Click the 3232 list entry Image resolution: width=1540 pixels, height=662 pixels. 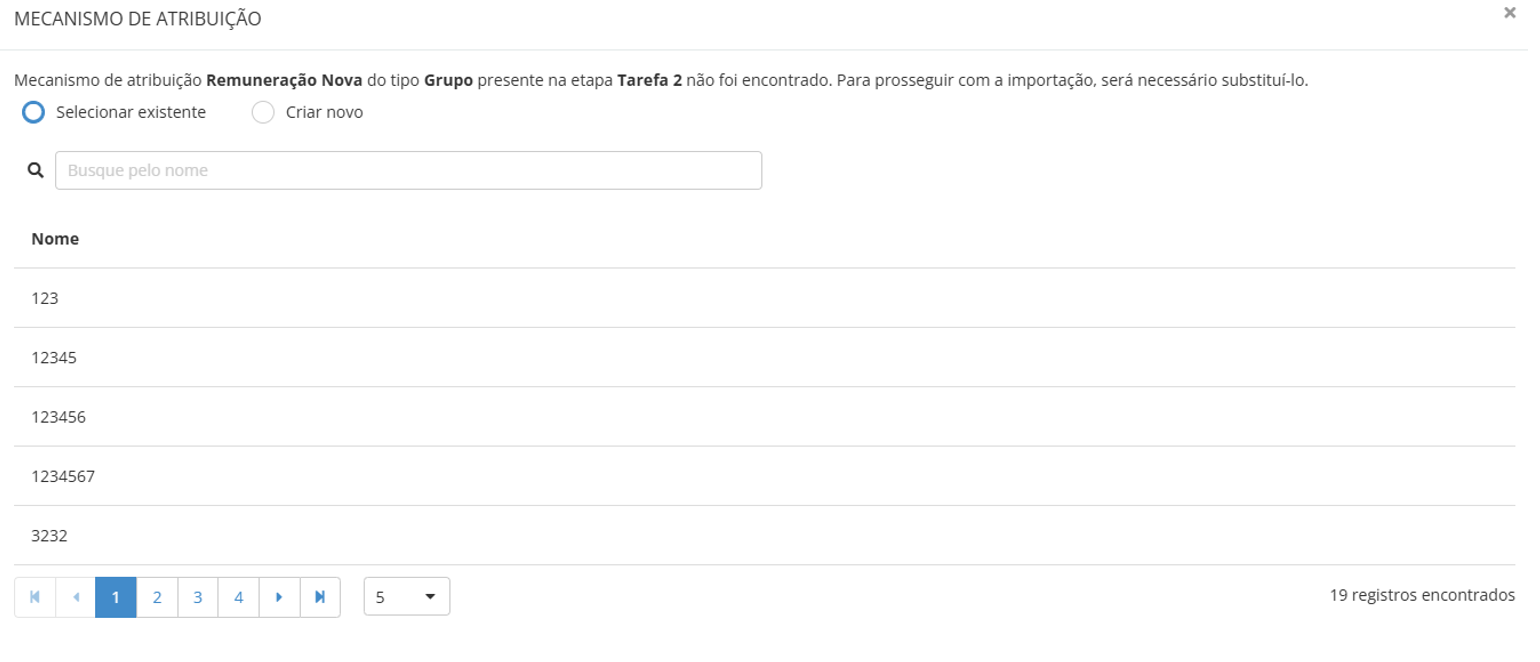[x=49, y=536]
